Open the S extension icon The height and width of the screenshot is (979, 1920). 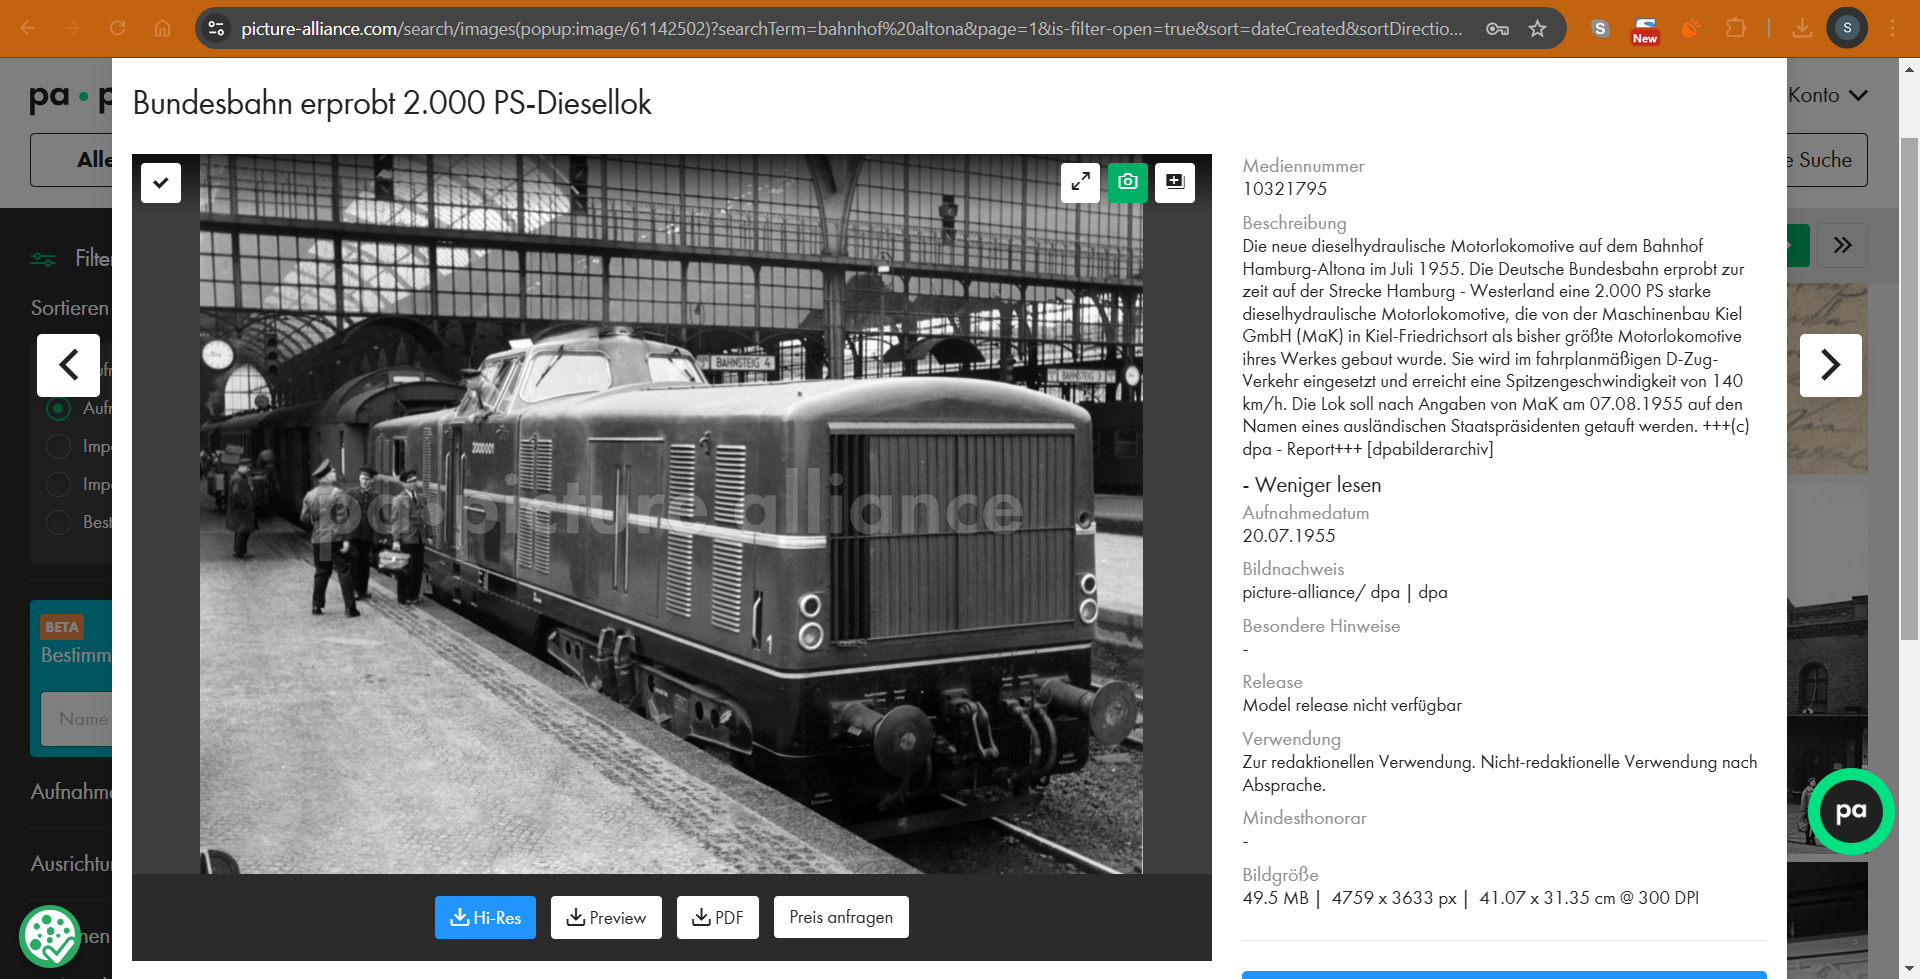point(1600,28)
